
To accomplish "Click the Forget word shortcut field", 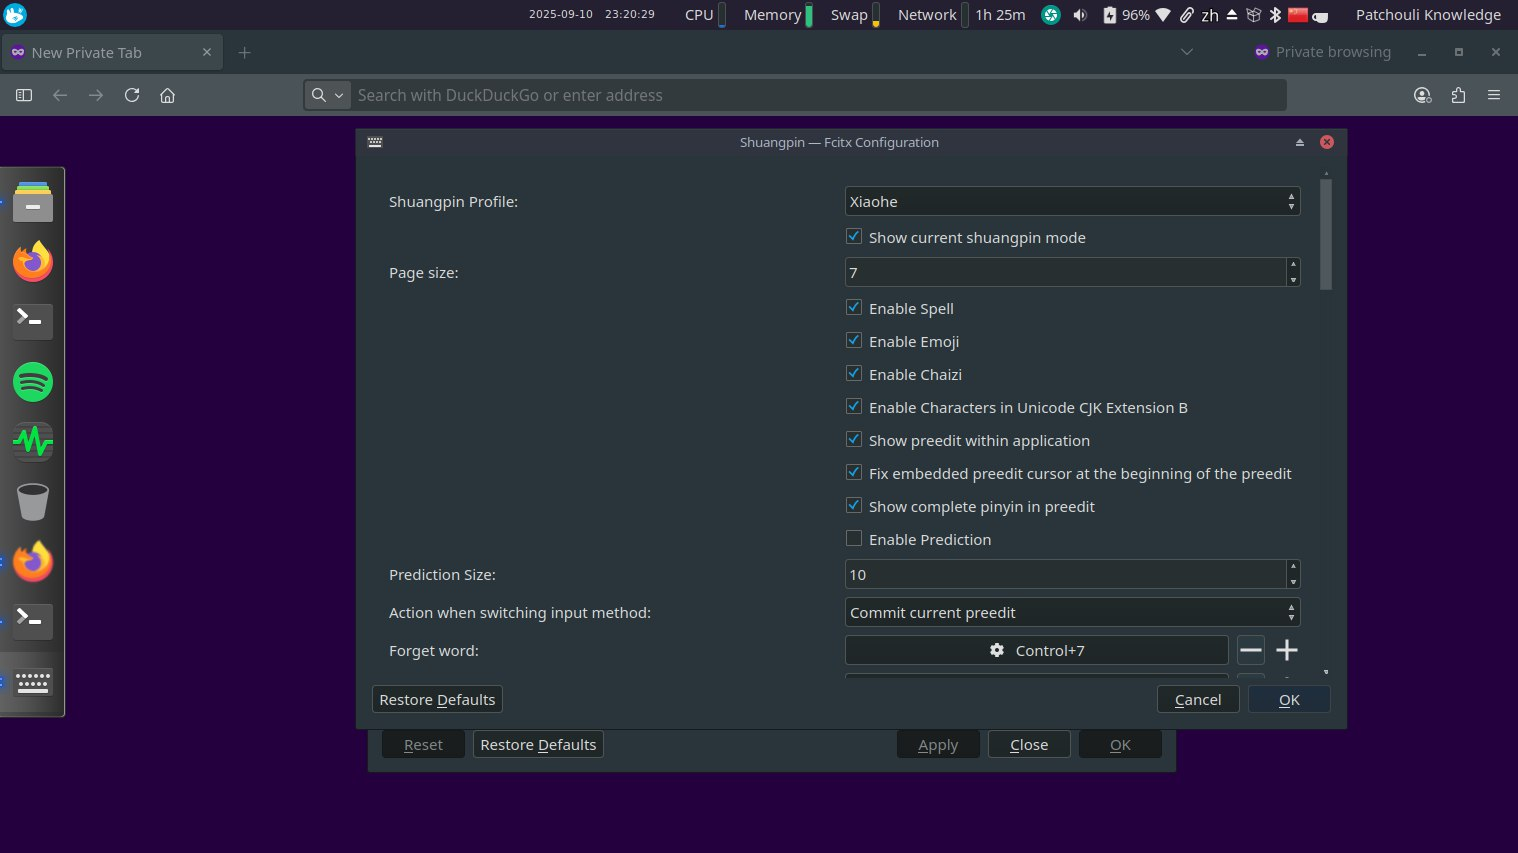I will coord(1036,650).
